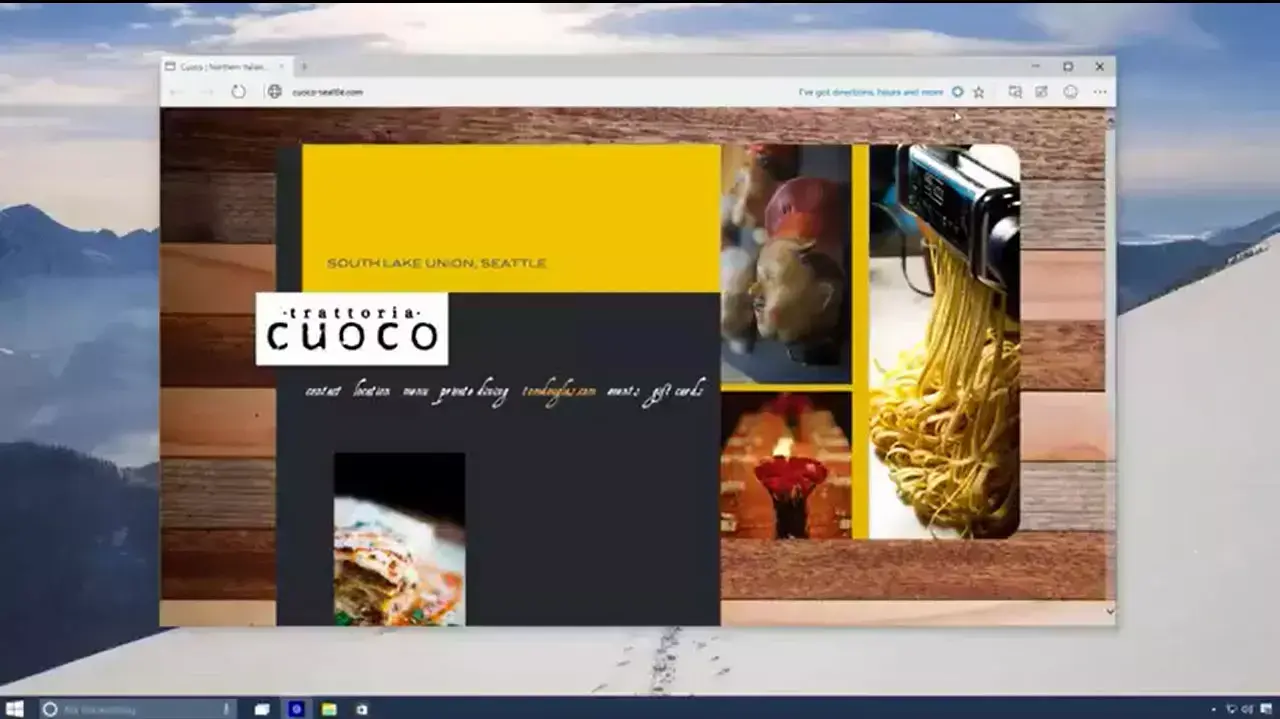The width and height of the screenshot is (1280, 719).
Task: Click the cuoco-seattle.com address field
Action: [x=328, y=92]
